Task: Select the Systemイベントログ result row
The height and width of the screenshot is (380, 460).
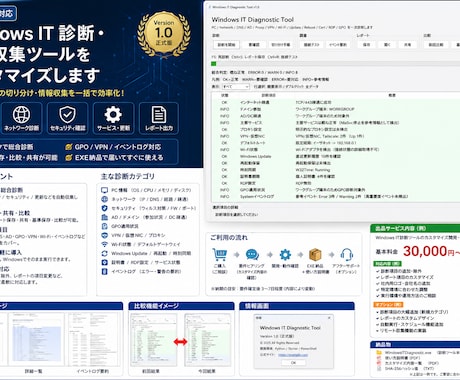Action: coord(336,197)
